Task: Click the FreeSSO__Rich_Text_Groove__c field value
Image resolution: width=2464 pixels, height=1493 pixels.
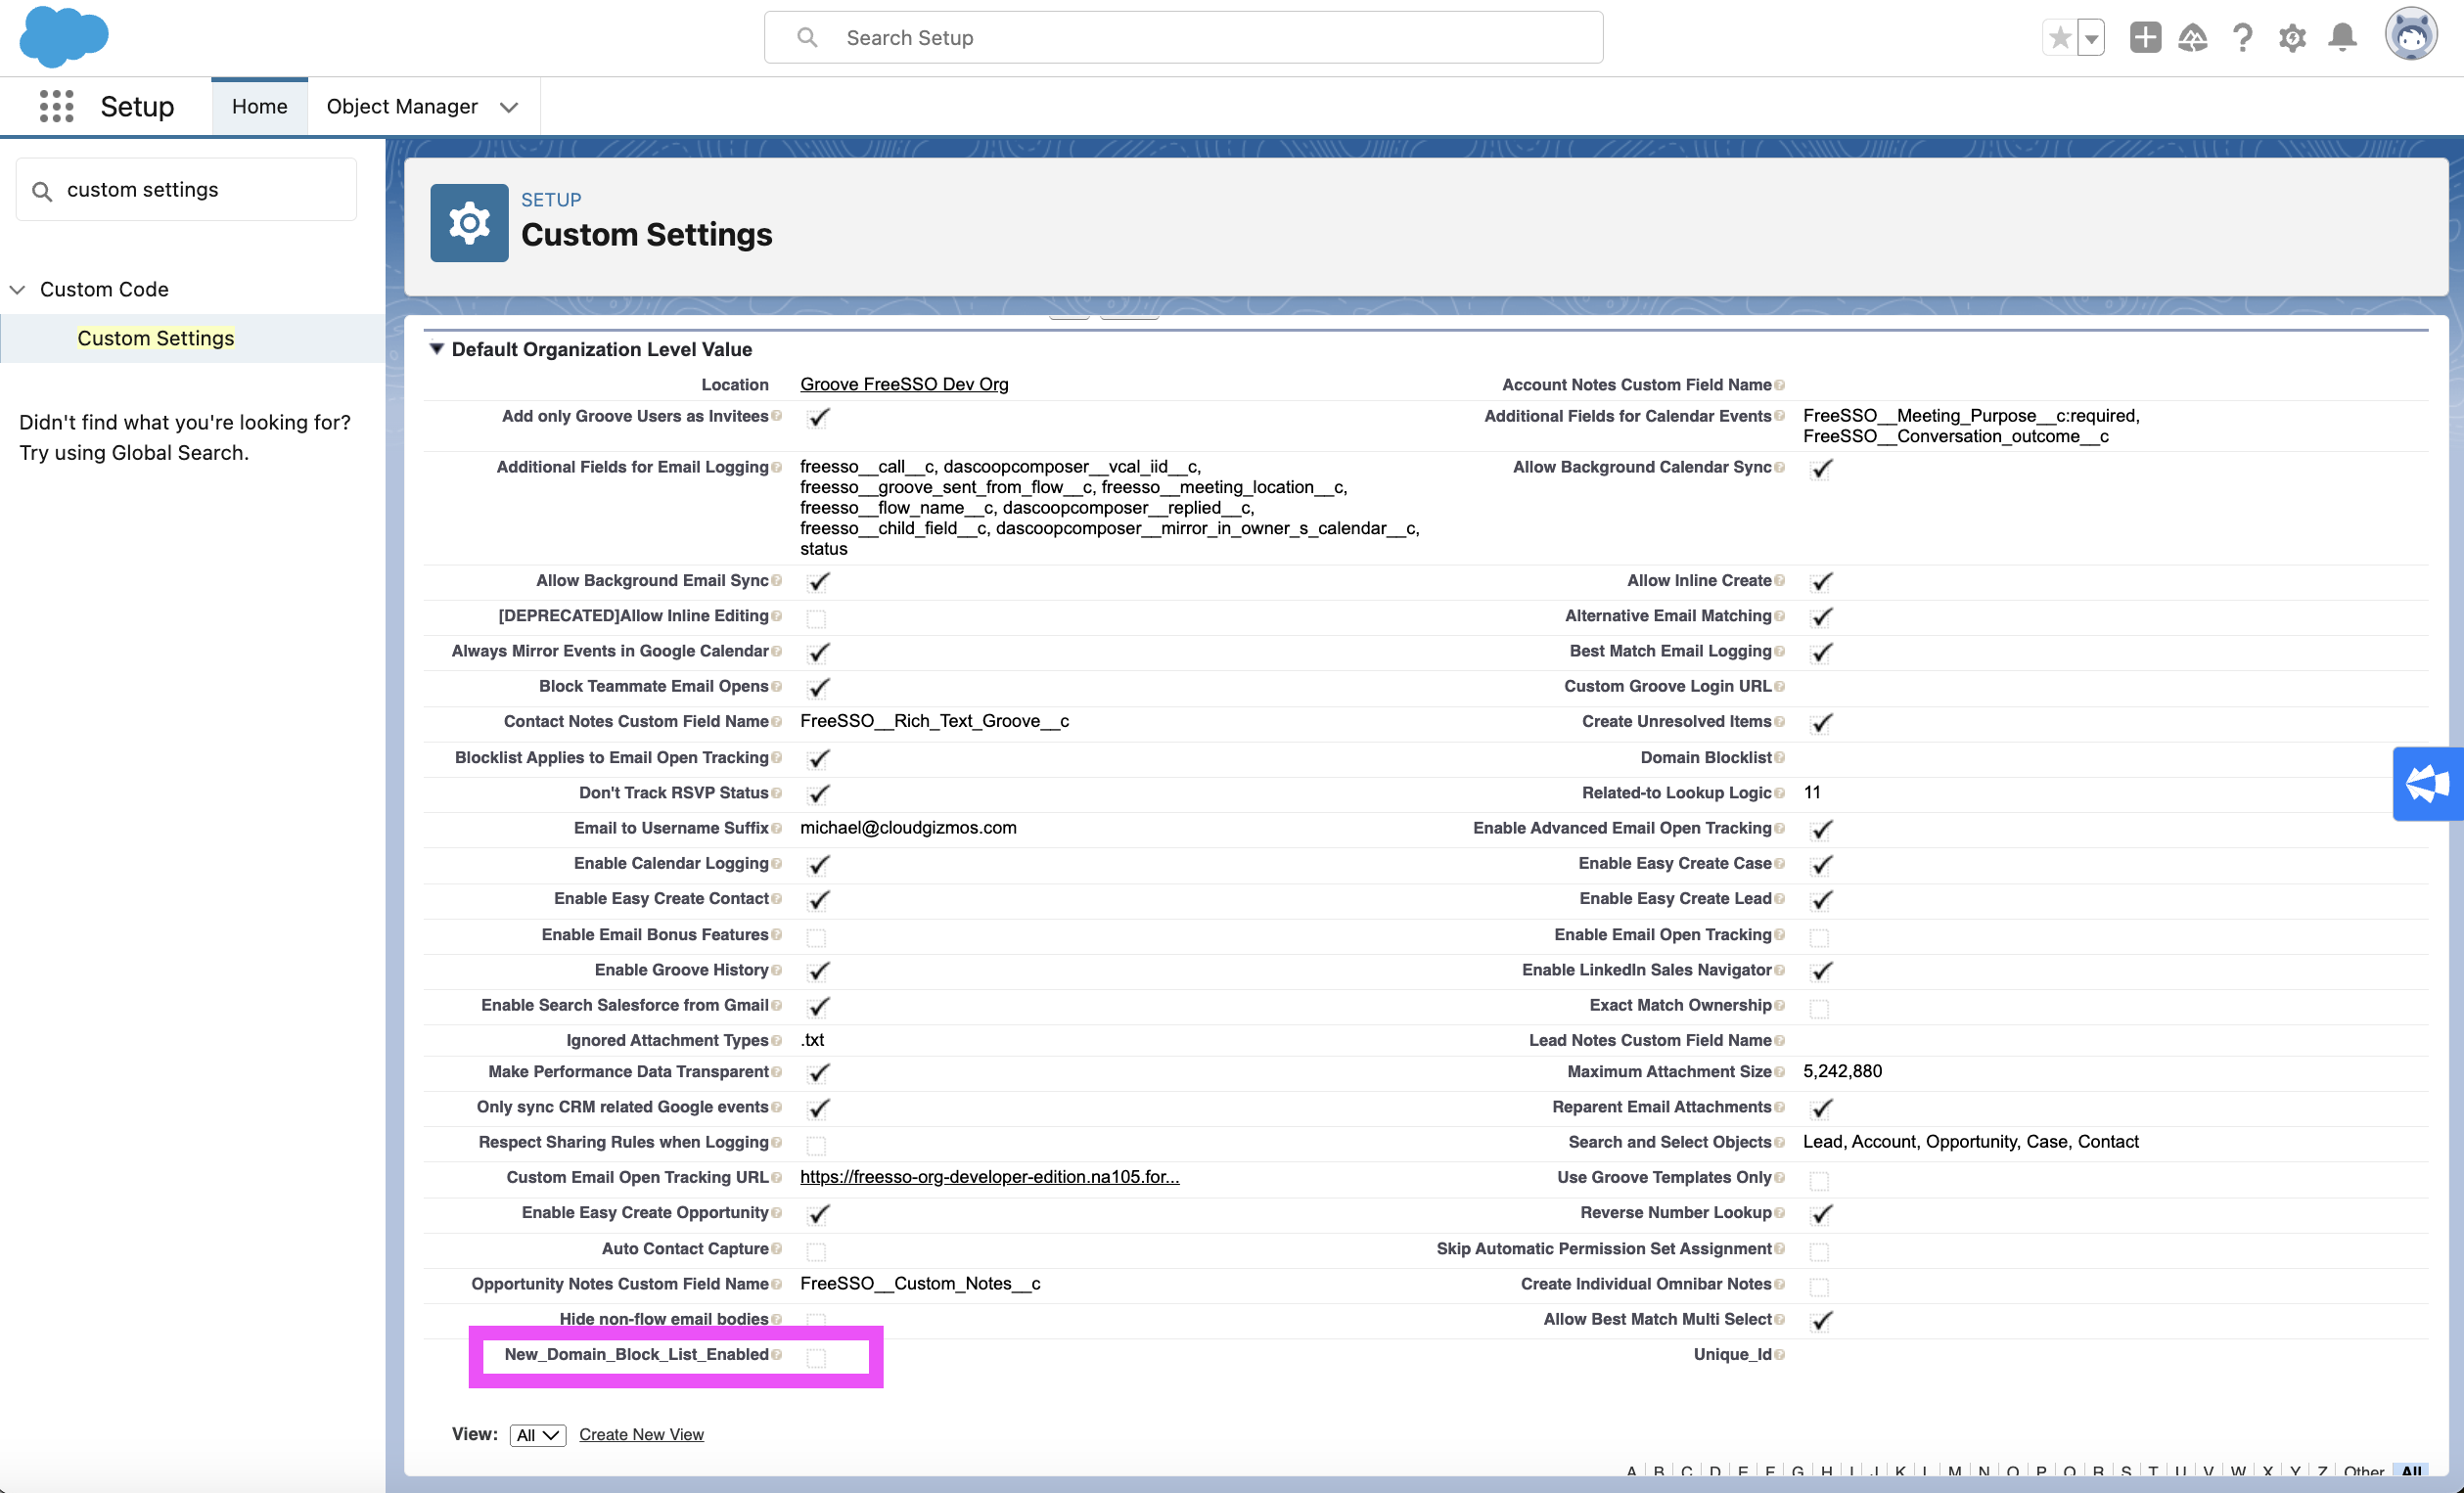Action: (x=934, y=721)
